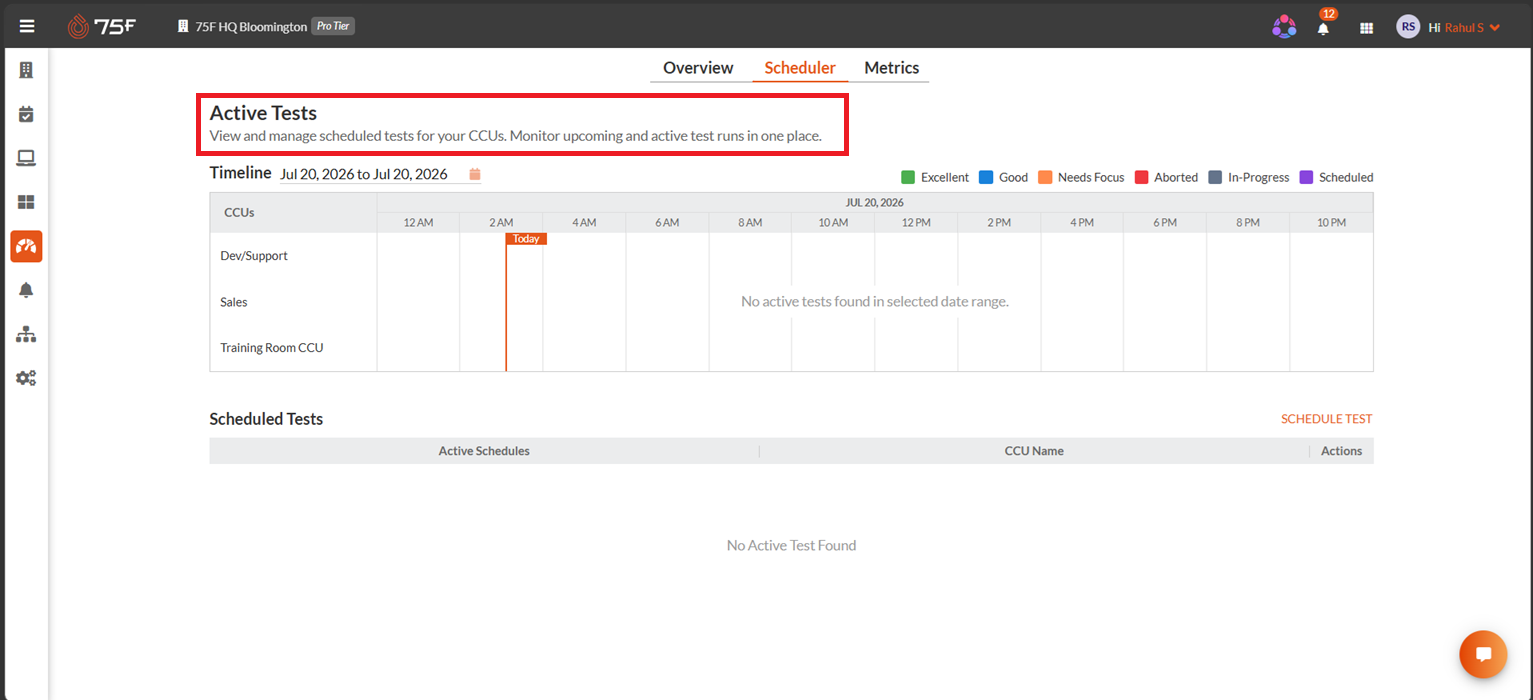Click the Active Schedules column header
This screenshot has width=1533, height=700.
pyautogui.click(x=484, y=451)
